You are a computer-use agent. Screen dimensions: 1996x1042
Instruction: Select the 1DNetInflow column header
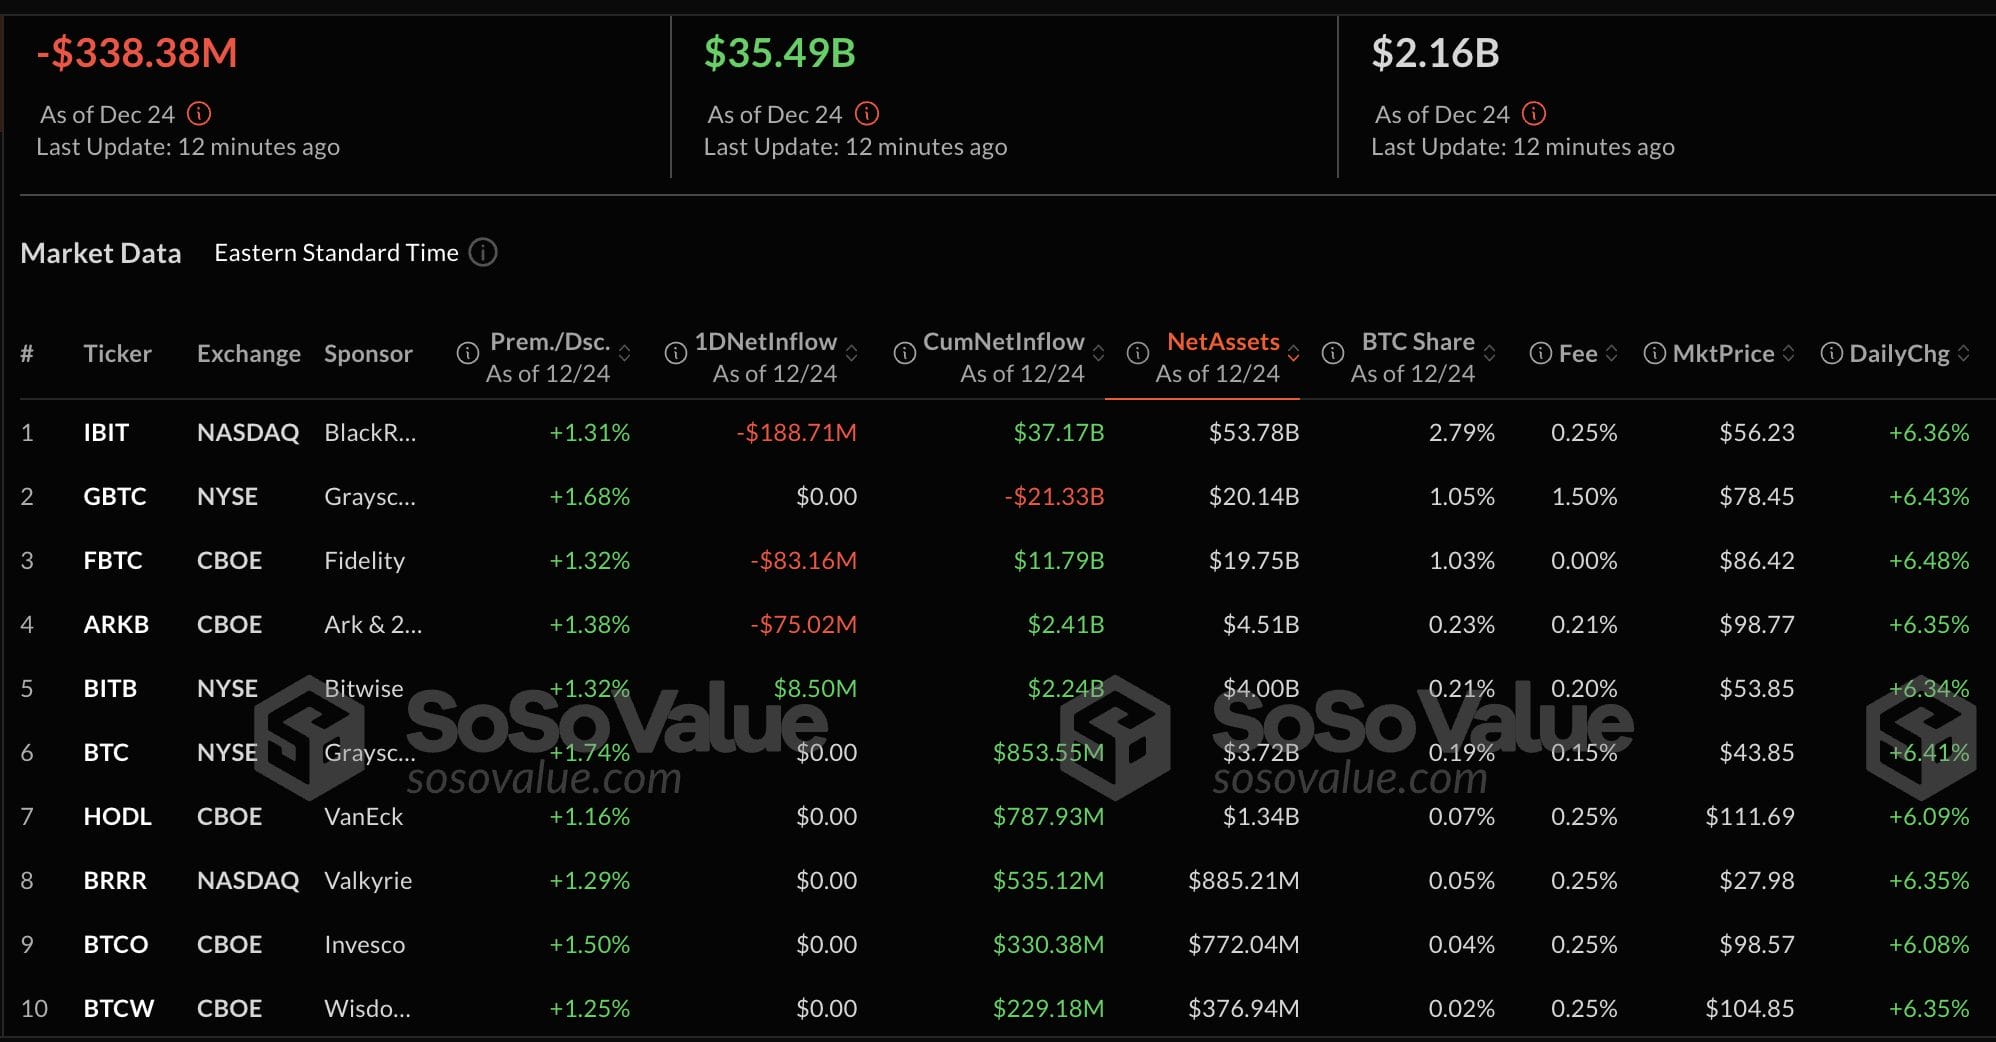[766, 342]
